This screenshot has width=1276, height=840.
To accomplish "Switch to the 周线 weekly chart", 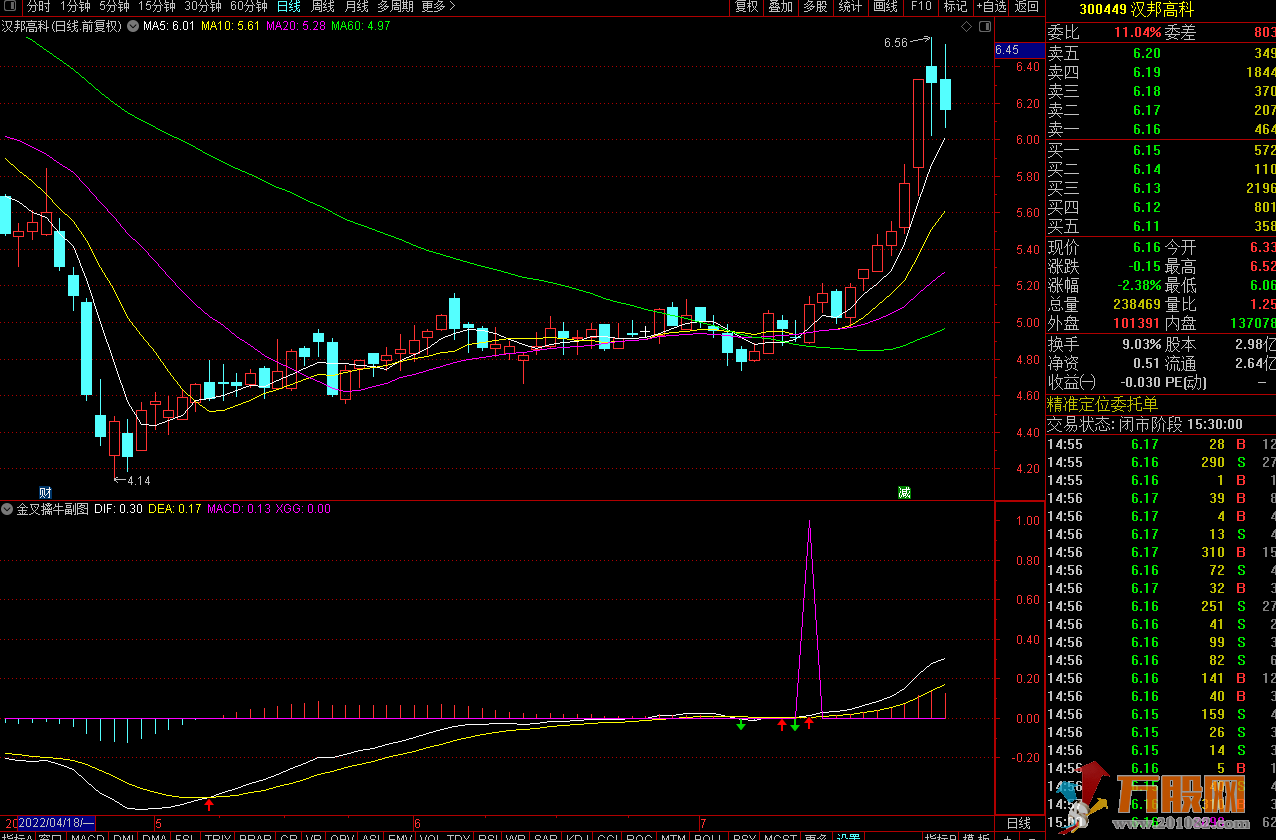I will point(323,7).
